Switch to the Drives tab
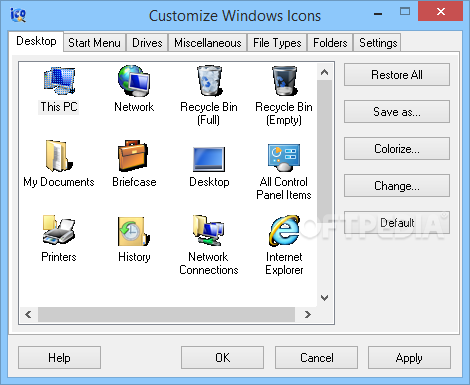This screenshot has width=470, height=385. (x=147, y=43)
